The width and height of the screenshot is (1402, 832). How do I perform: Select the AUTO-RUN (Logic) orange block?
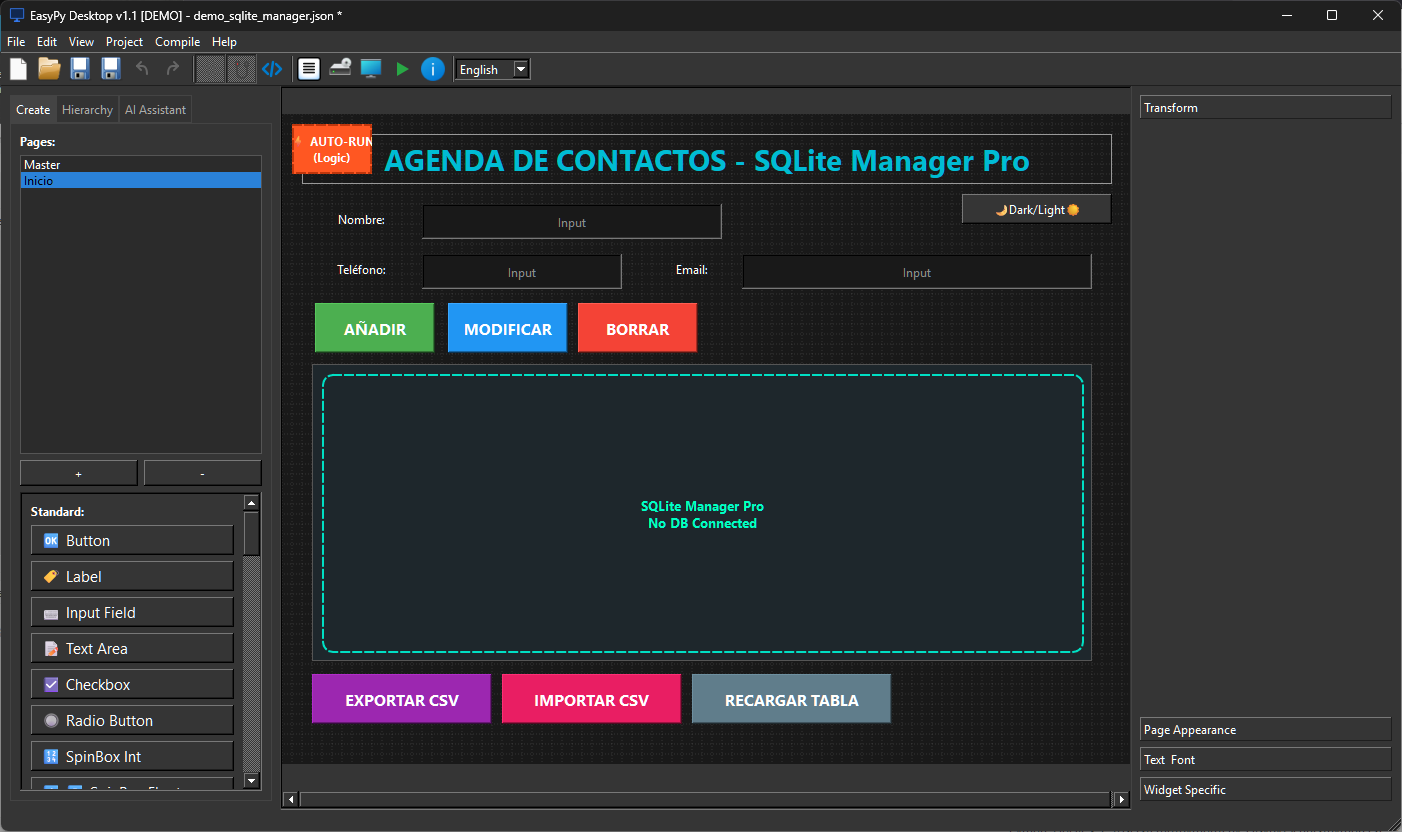pyautogui.click(x=332, y=149)
